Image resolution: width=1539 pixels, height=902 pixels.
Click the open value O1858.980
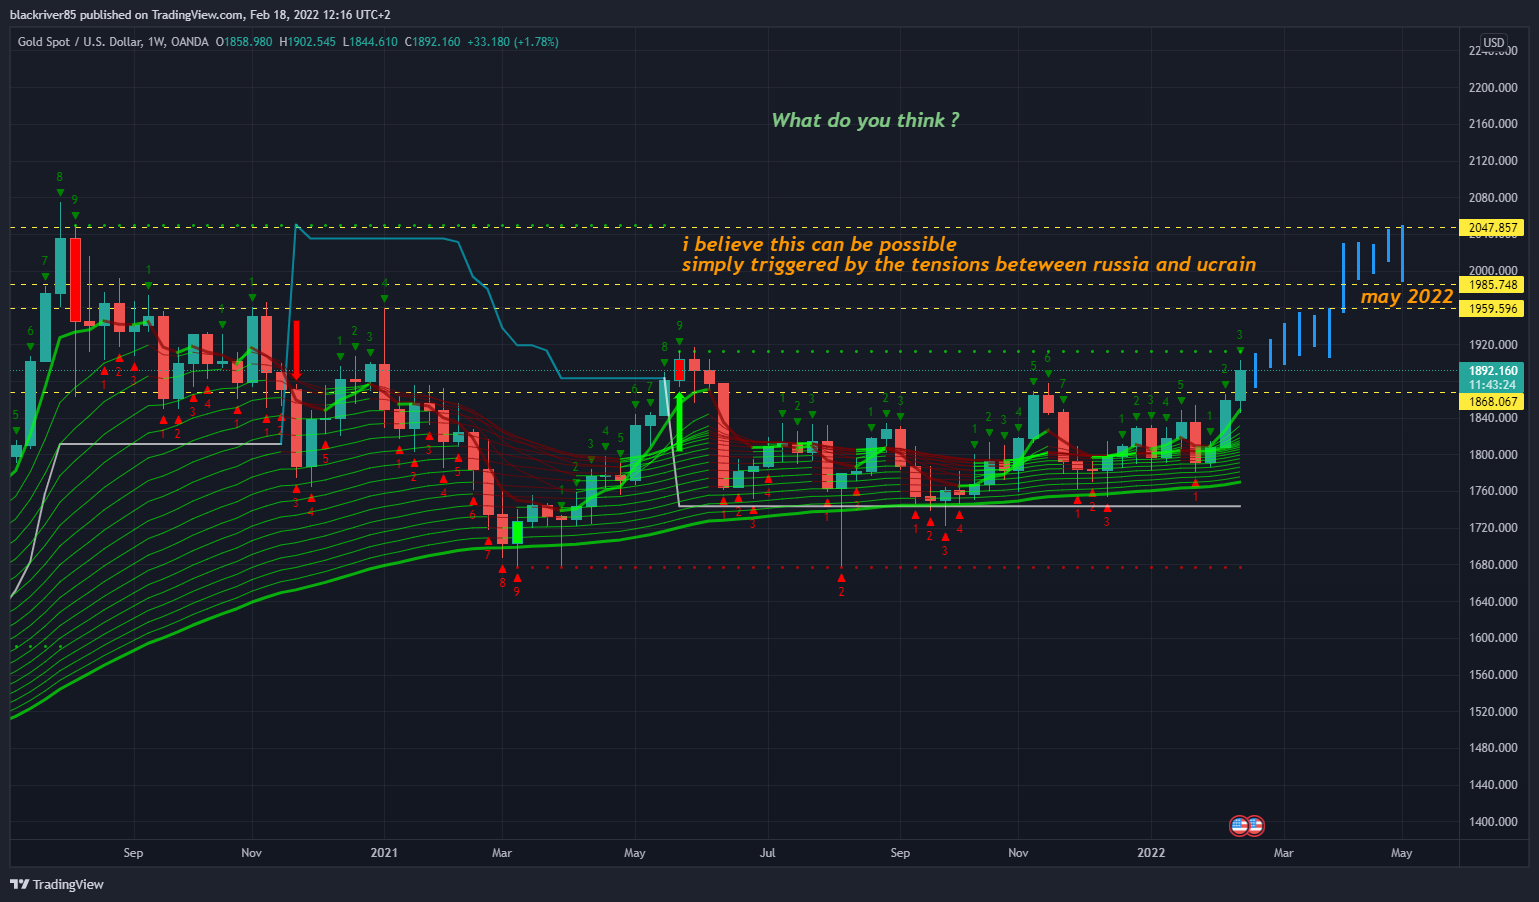click(243, 42)
